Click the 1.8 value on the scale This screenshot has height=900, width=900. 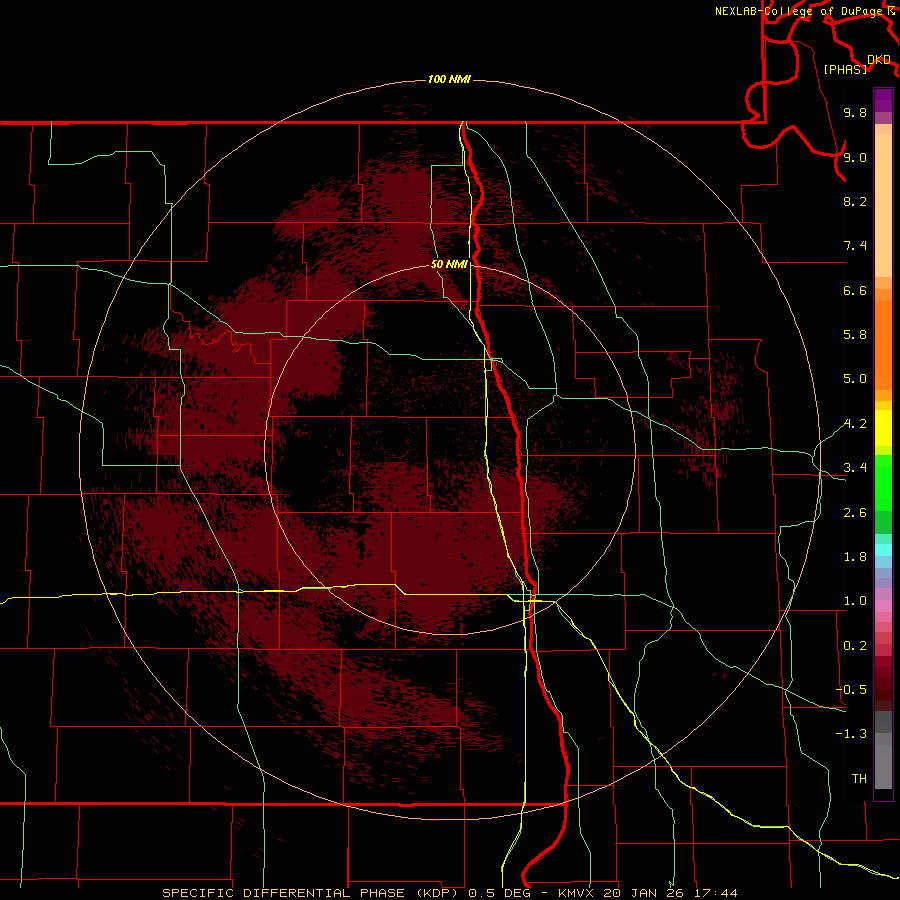(x=855, y=557)
